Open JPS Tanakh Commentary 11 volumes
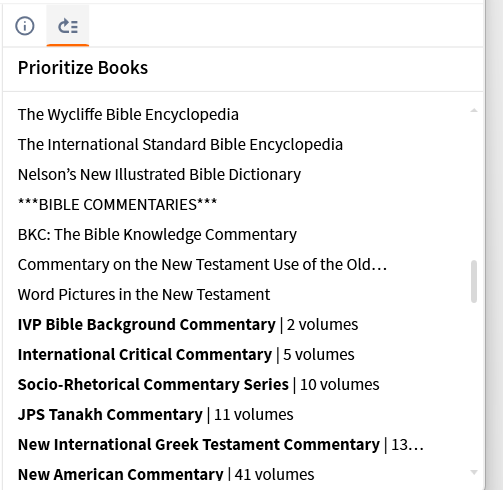The image size is (503, 490). (x=156, y=414)
